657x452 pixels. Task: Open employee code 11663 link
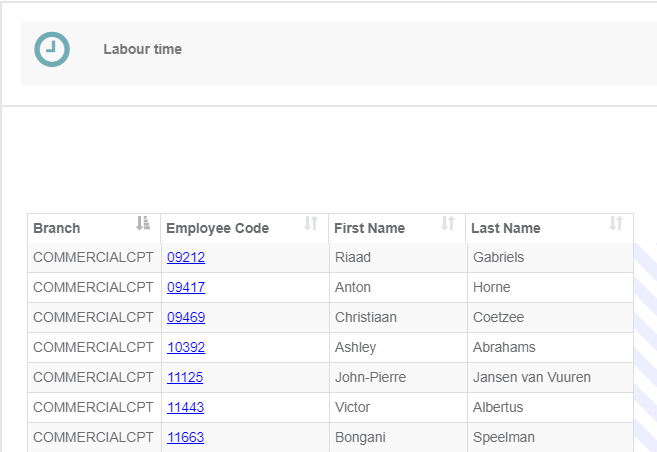(186, 437)
